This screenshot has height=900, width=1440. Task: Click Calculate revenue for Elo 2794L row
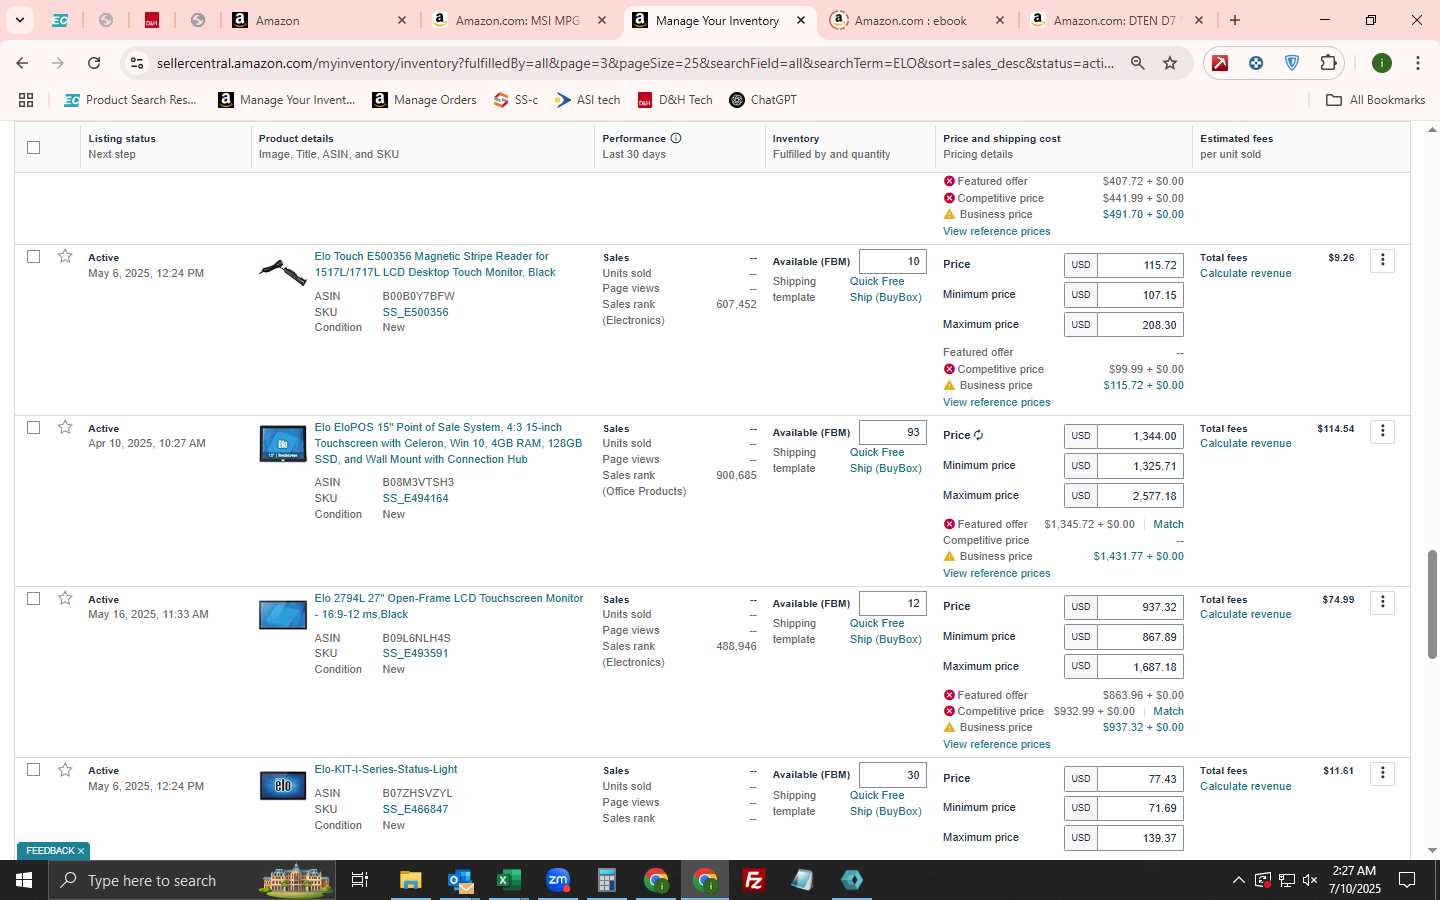point(1245,615)
